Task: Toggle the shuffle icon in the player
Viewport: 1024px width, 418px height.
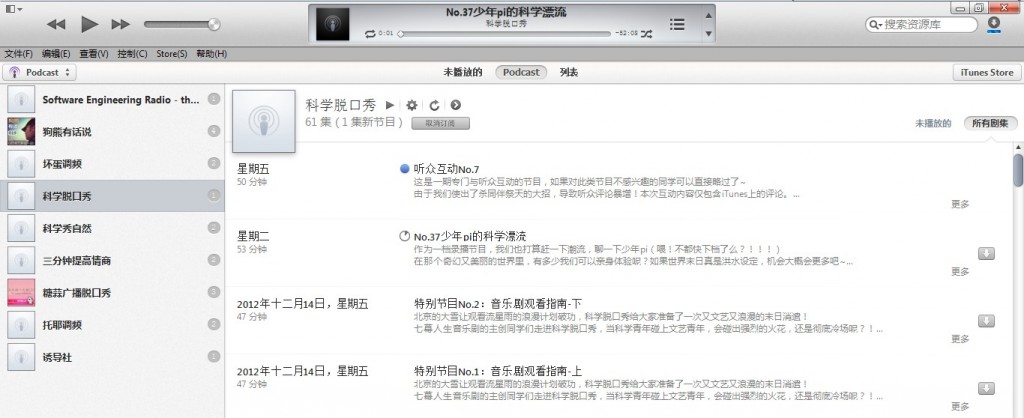Action: (x=646, y=33)
